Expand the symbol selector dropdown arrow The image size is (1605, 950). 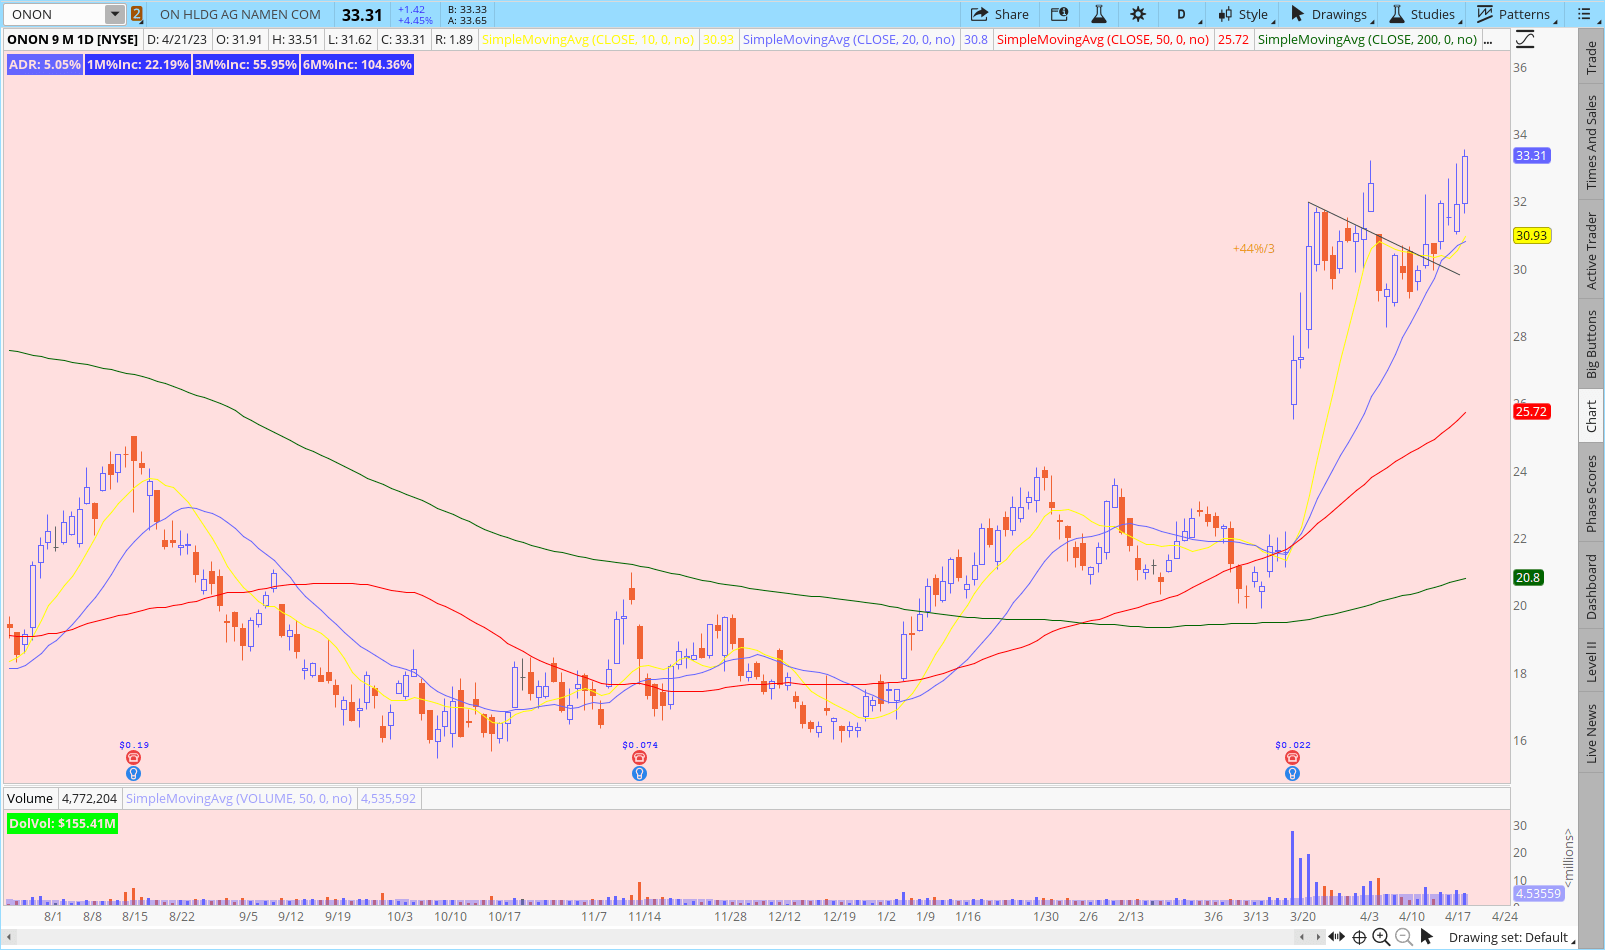[115, 14]
